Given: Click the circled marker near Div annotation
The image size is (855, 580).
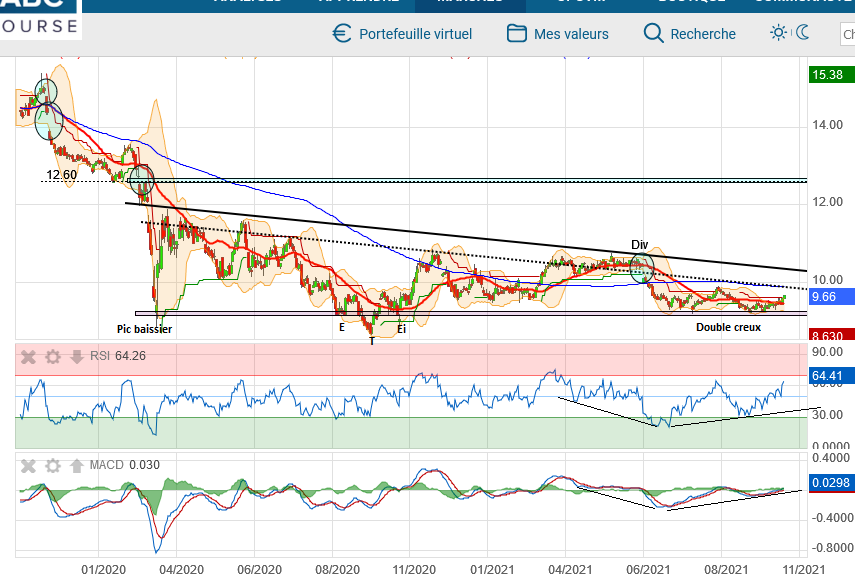Looking at the screenshot, I should tap(642, 268).
